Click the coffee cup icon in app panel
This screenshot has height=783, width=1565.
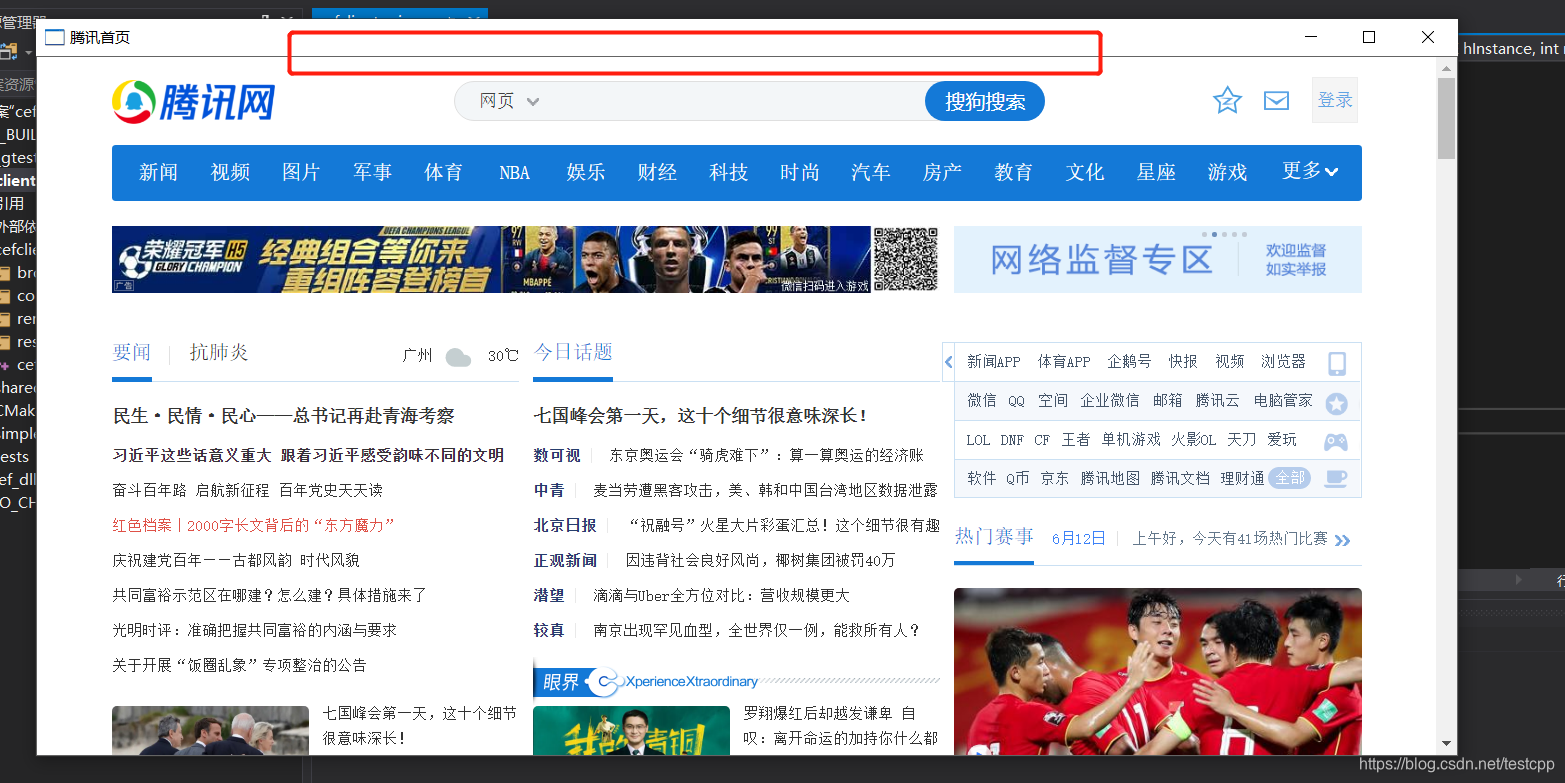pyautogui.click(x=1336, y=478)
